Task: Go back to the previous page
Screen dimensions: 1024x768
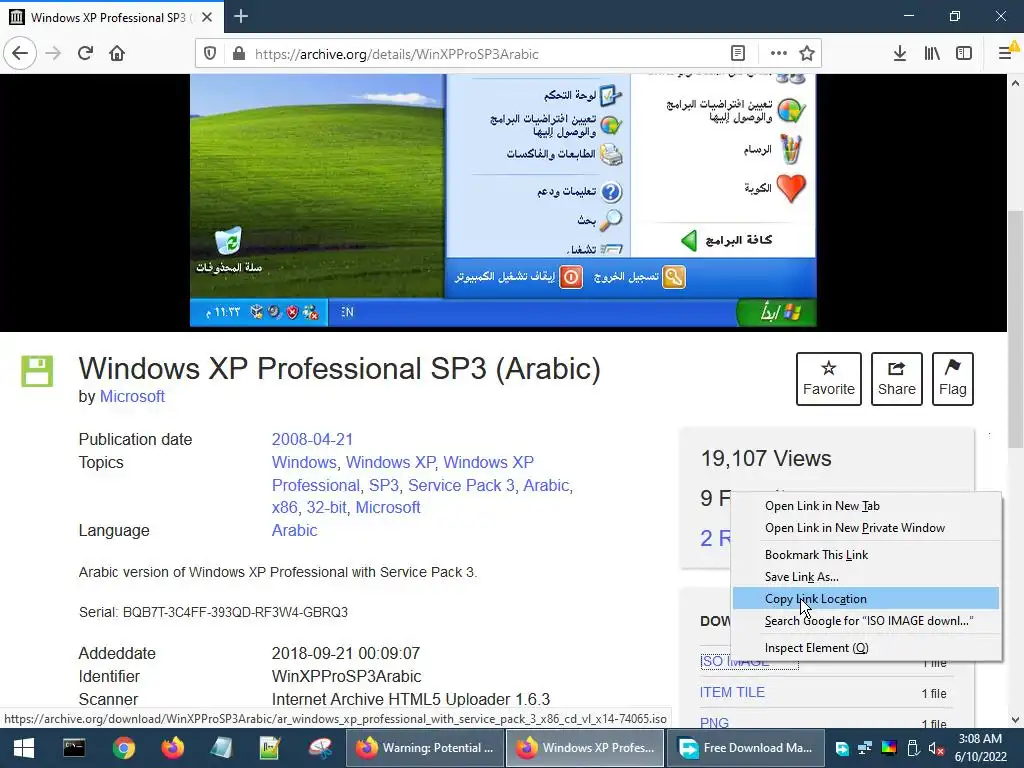Action: point(20,54)
